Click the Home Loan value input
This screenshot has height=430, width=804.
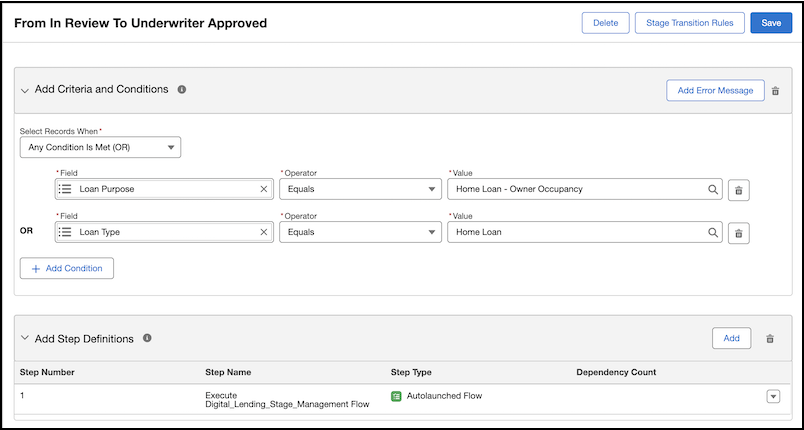(x=585, y=232)
